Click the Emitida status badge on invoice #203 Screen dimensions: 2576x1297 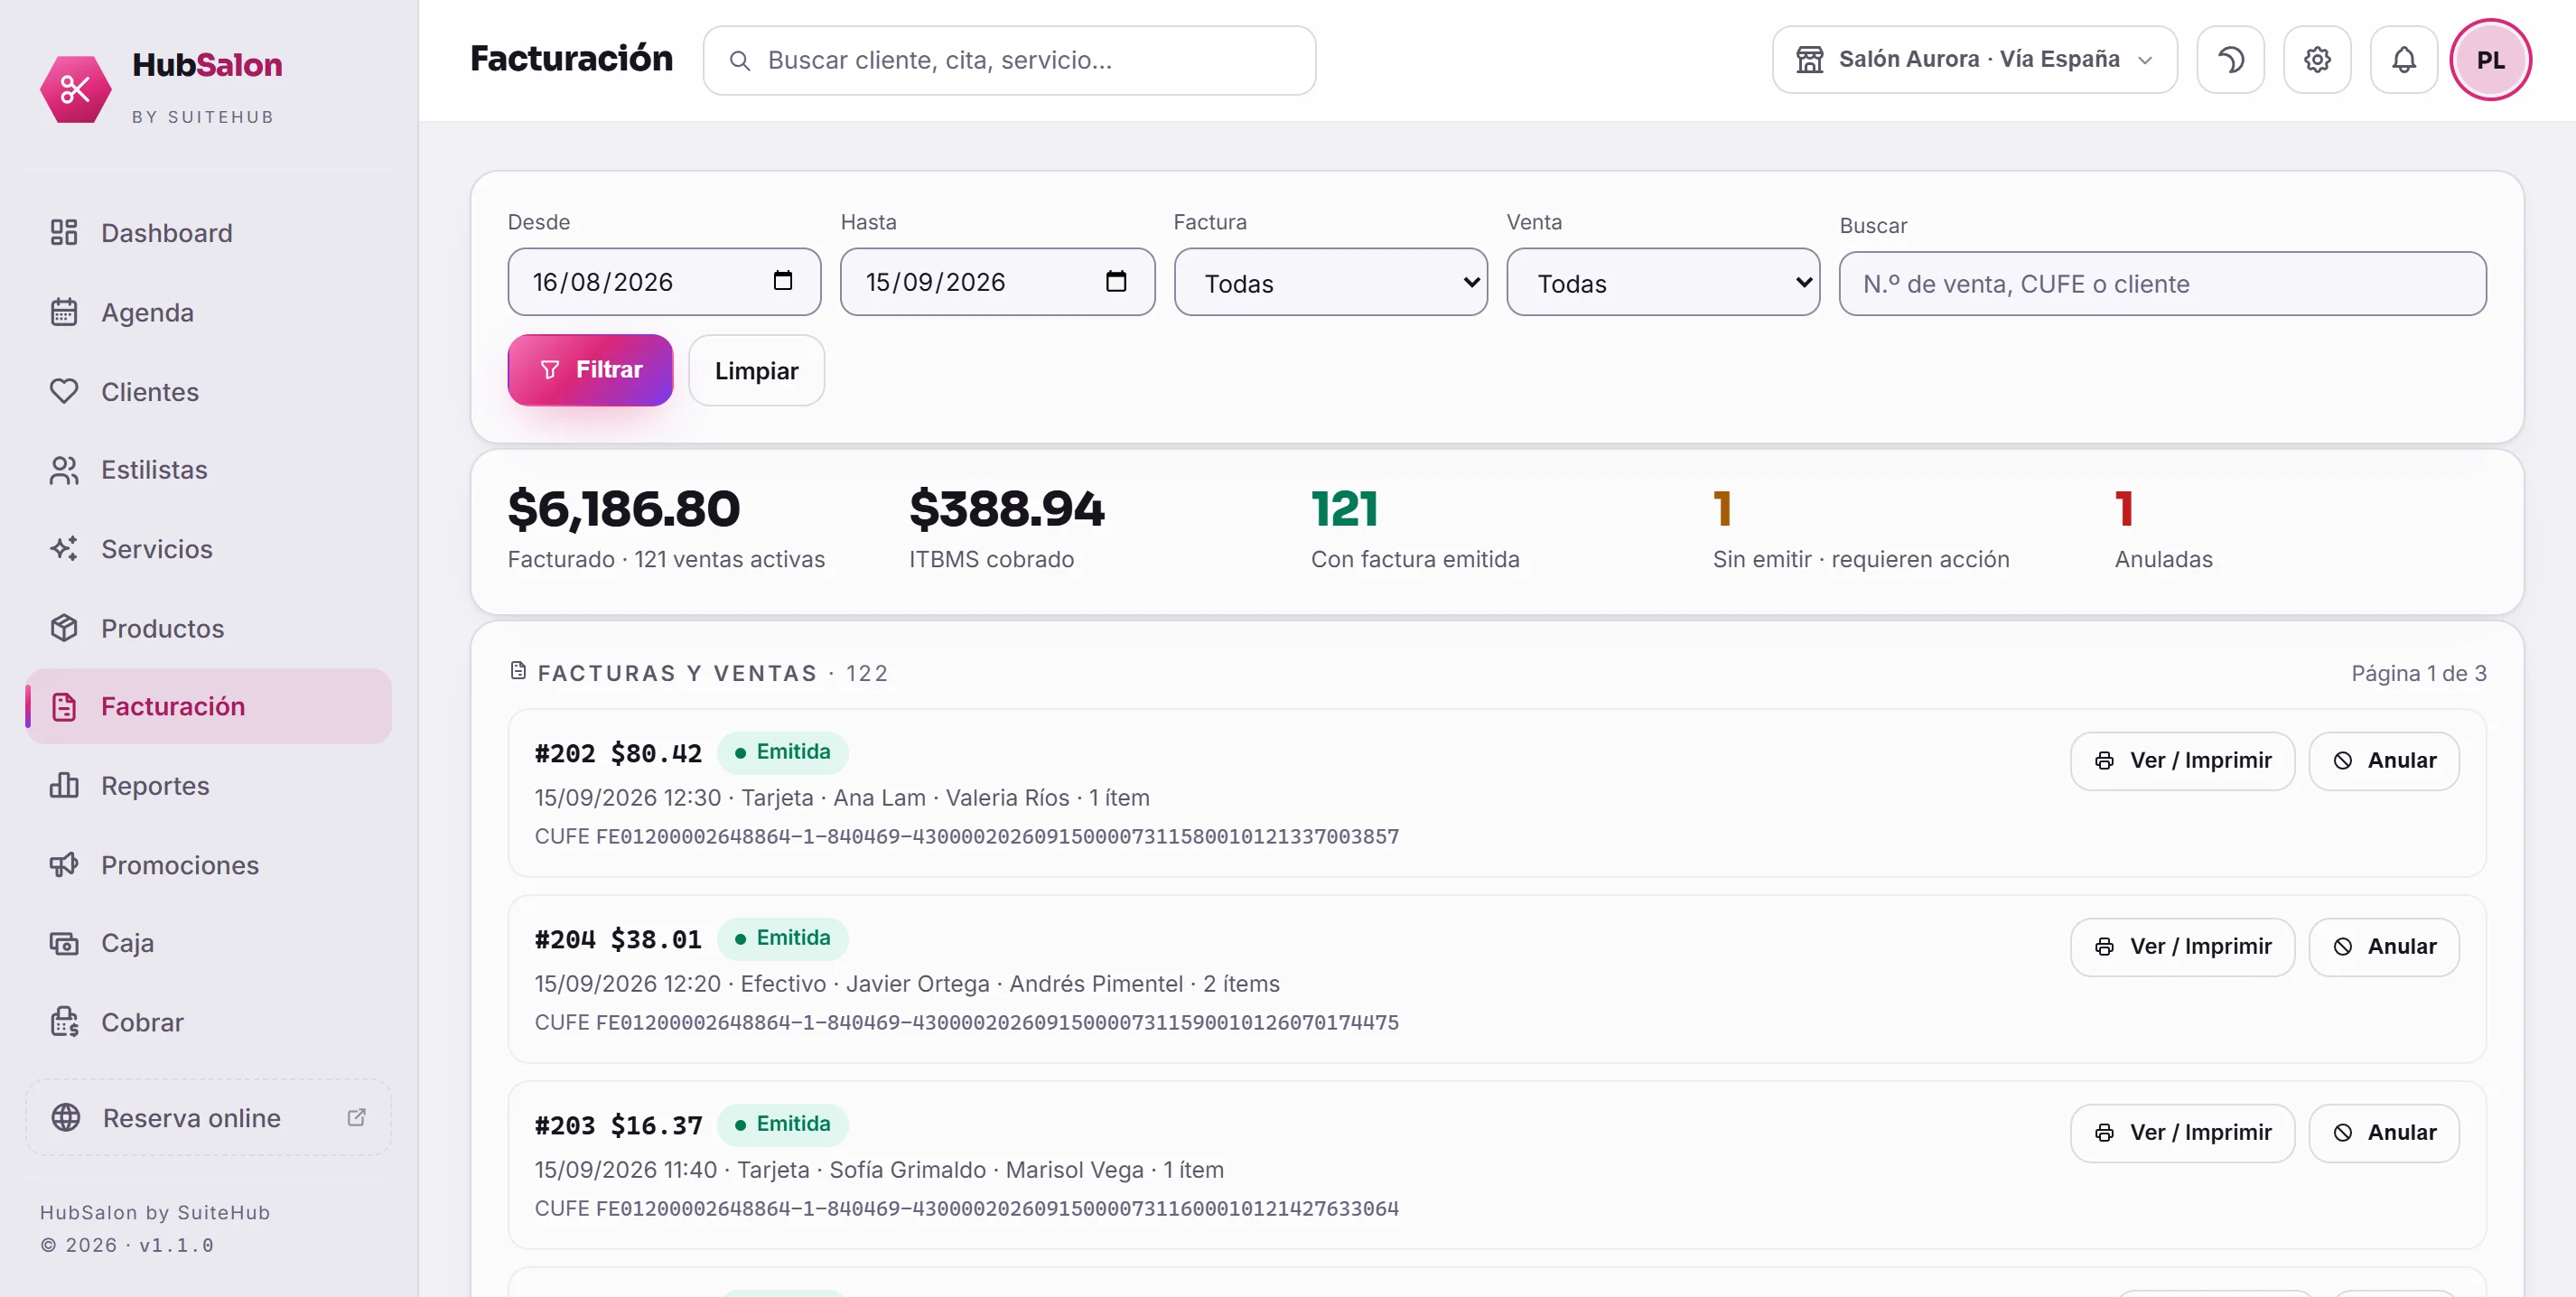[782, 1124]
